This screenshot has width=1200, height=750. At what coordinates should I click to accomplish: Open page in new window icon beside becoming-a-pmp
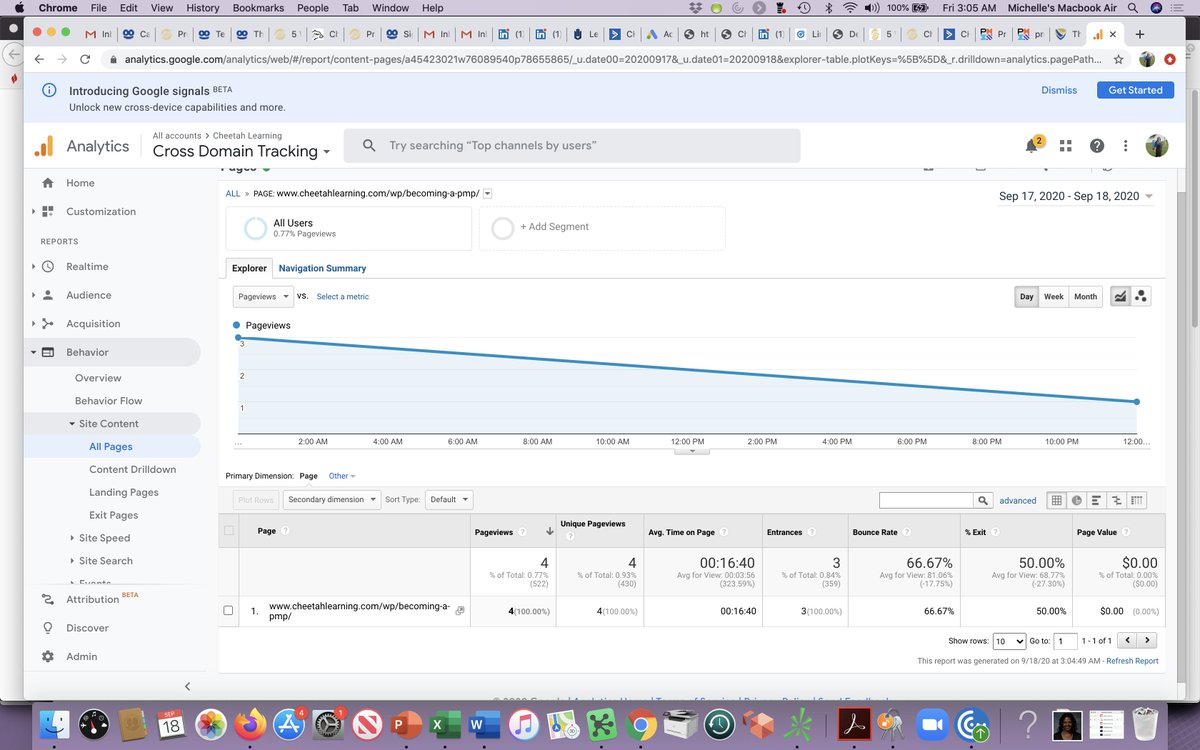pos(460,611)
